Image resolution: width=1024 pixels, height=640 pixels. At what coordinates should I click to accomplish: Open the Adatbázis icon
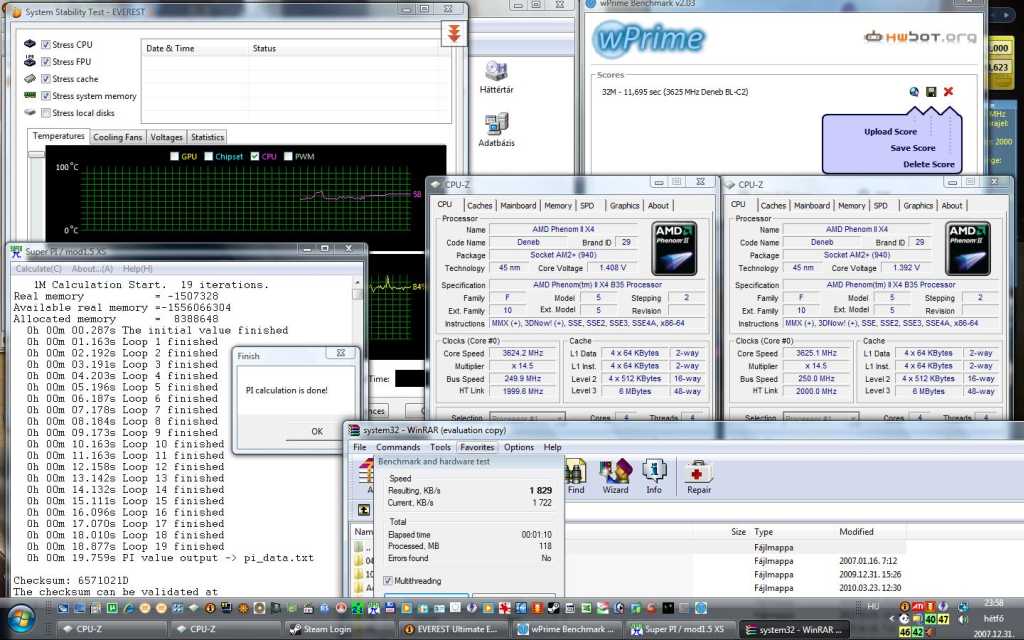tap(496, 129)
